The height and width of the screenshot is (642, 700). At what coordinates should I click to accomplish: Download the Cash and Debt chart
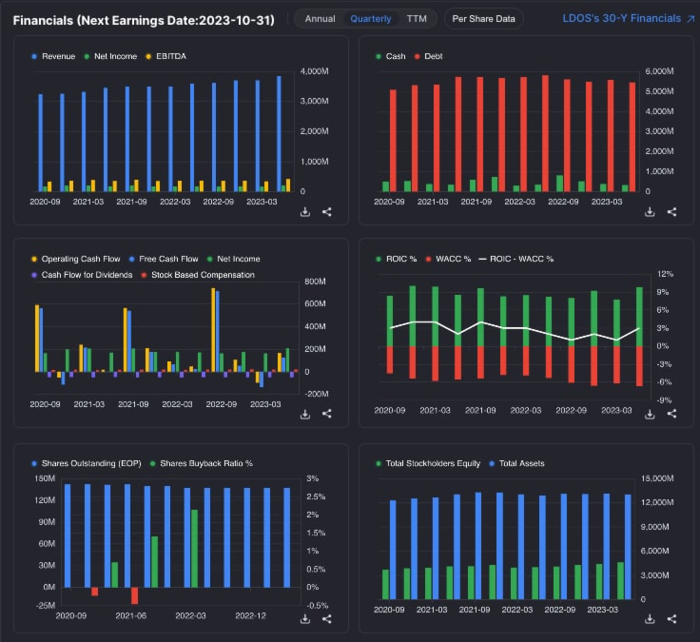[x=650, y=212]
